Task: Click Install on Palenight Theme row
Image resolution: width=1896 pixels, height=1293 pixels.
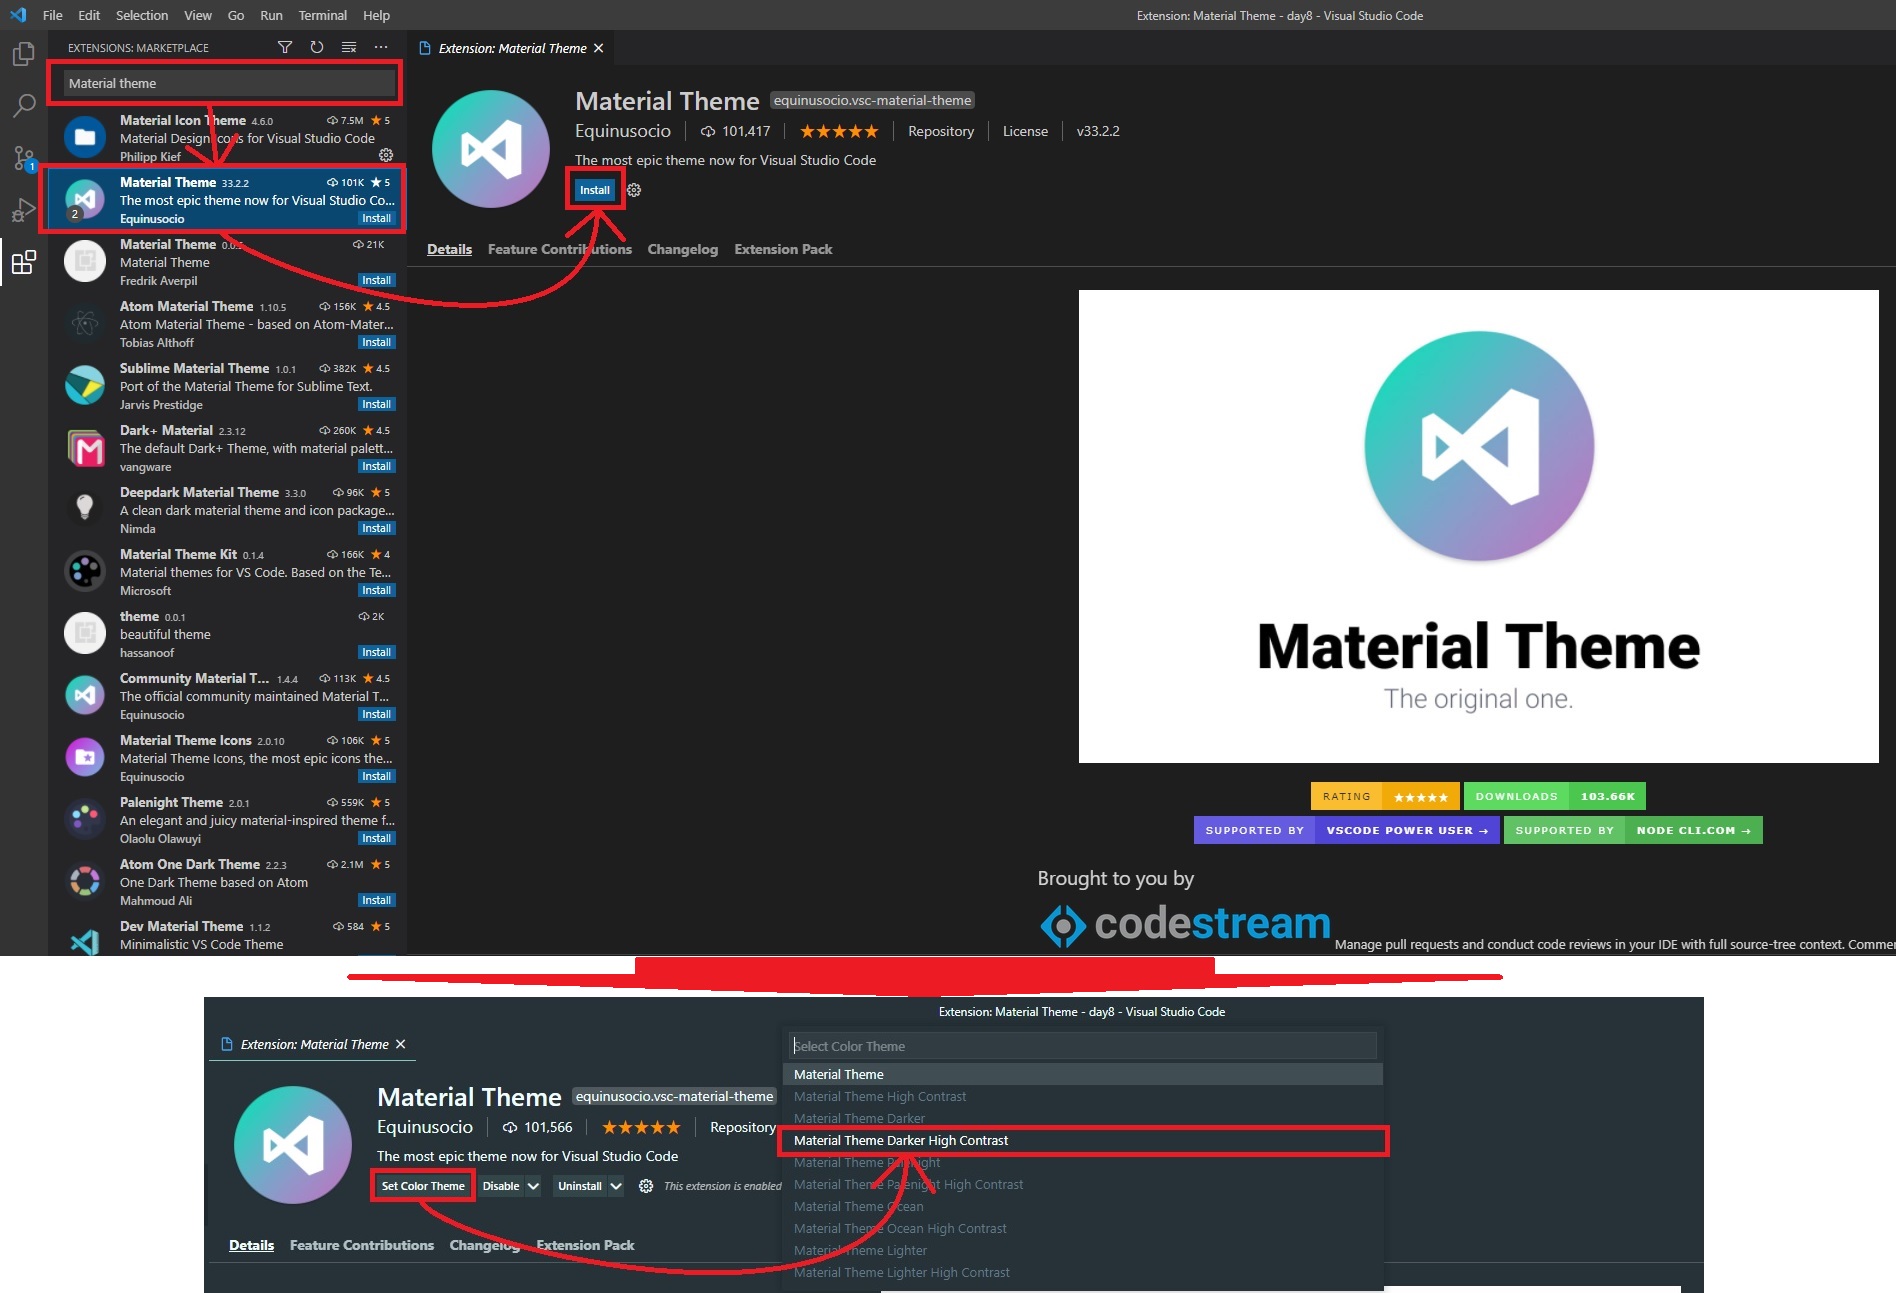Action: (x=377, y=838)
